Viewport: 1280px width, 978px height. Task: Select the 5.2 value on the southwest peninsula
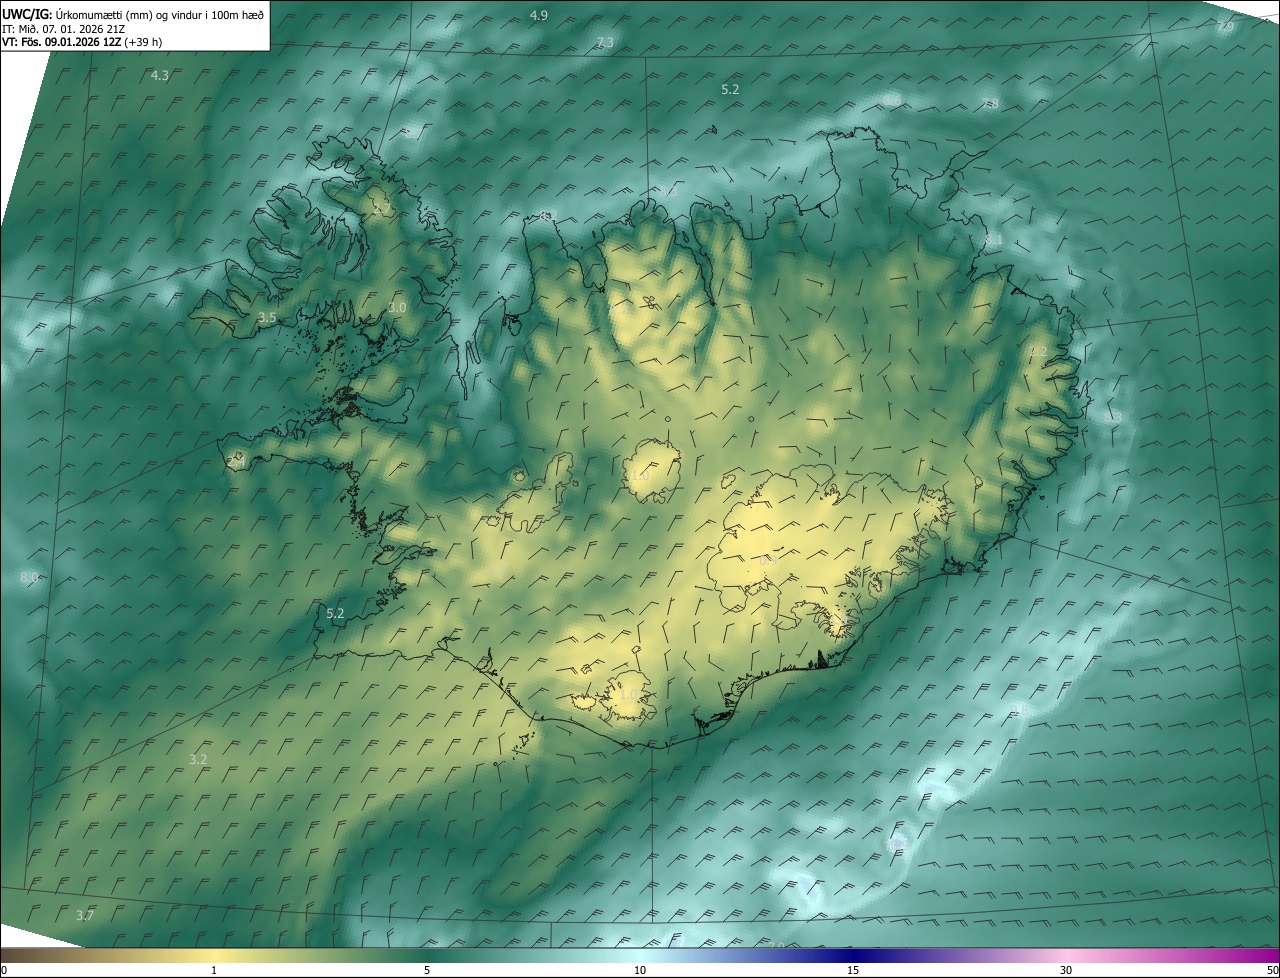tap(335, 613)
